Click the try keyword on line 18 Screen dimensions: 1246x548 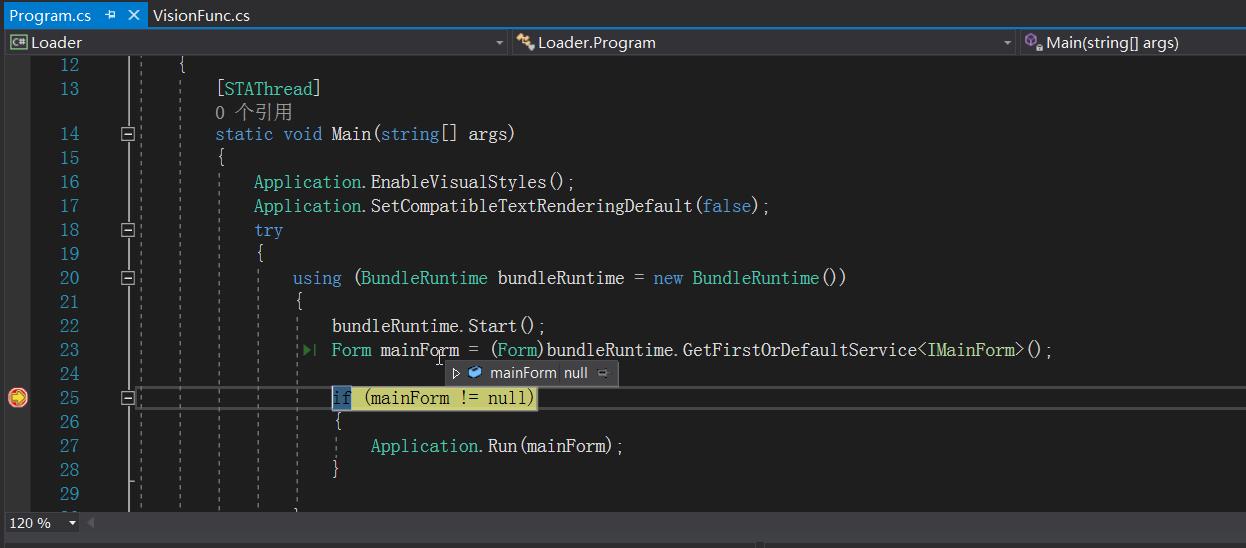(268, 231)
